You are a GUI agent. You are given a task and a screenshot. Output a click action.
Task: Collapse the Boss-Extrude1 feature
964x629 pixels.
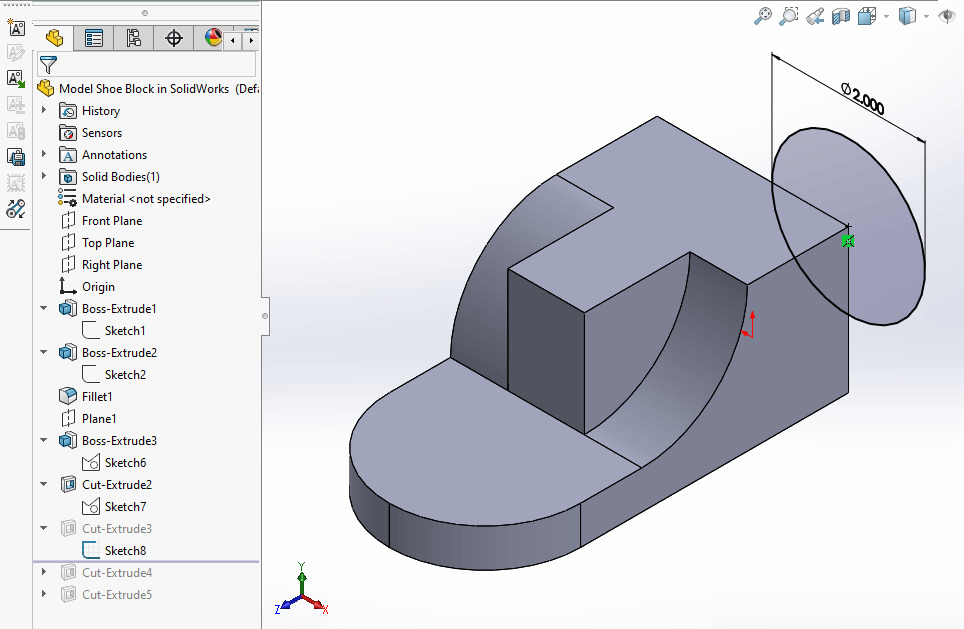pos(44,309)
